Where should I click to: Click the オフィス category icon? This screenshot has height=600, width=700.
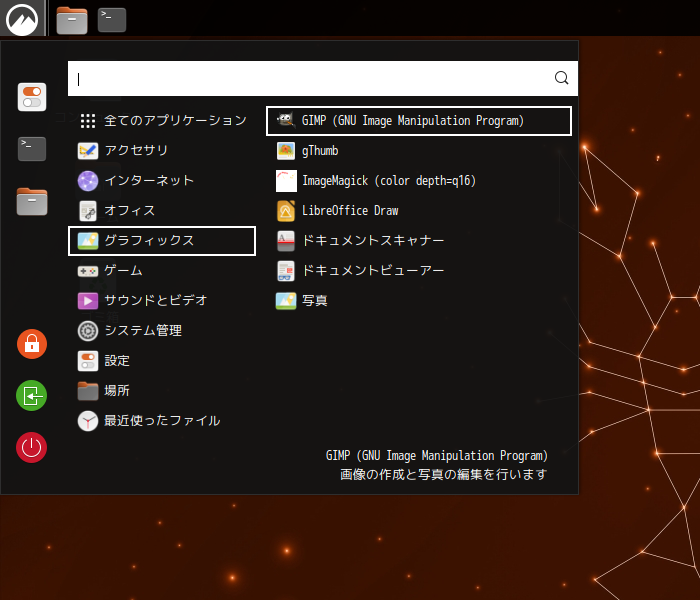tap(88, 211)
